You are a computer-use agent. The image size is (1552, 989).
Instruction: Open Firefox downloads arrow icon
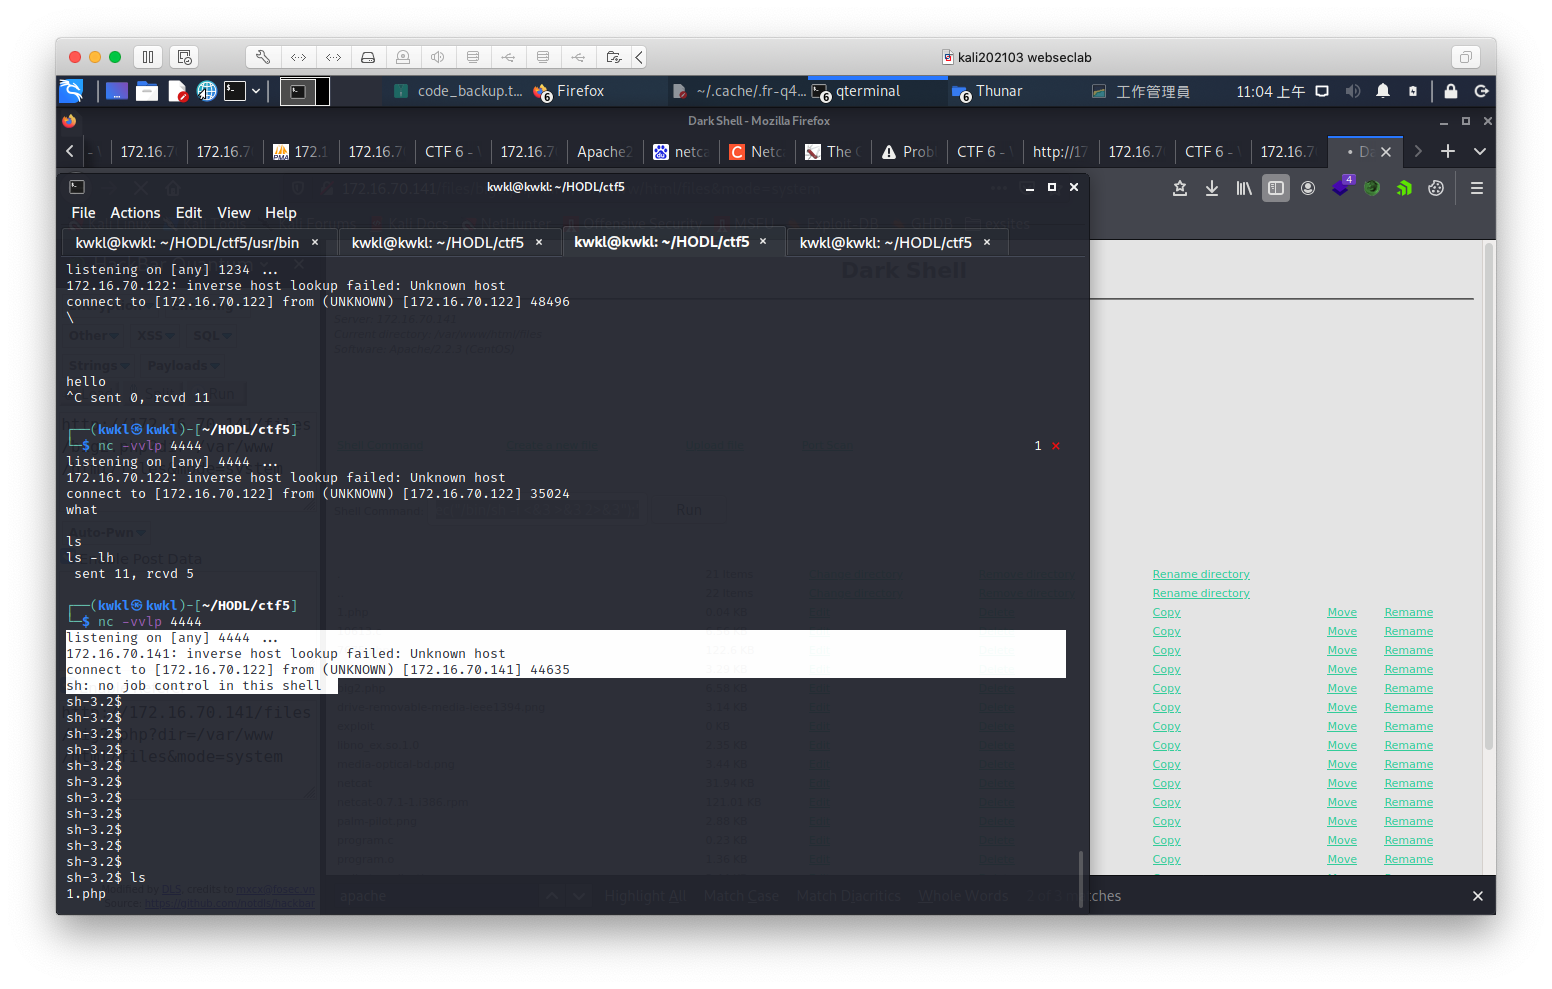click(1212, 188)
